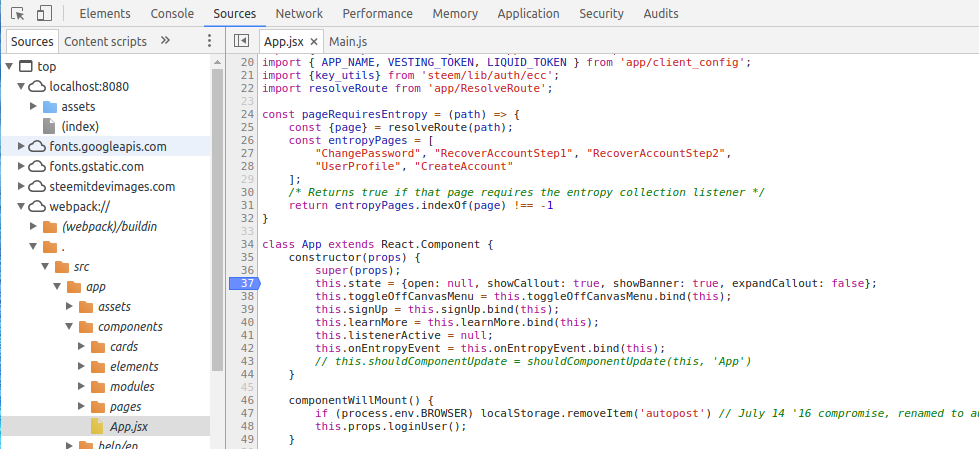The image size is (979, 449).
Task: Collapse the components folder
Action: [x=69, y=326]
